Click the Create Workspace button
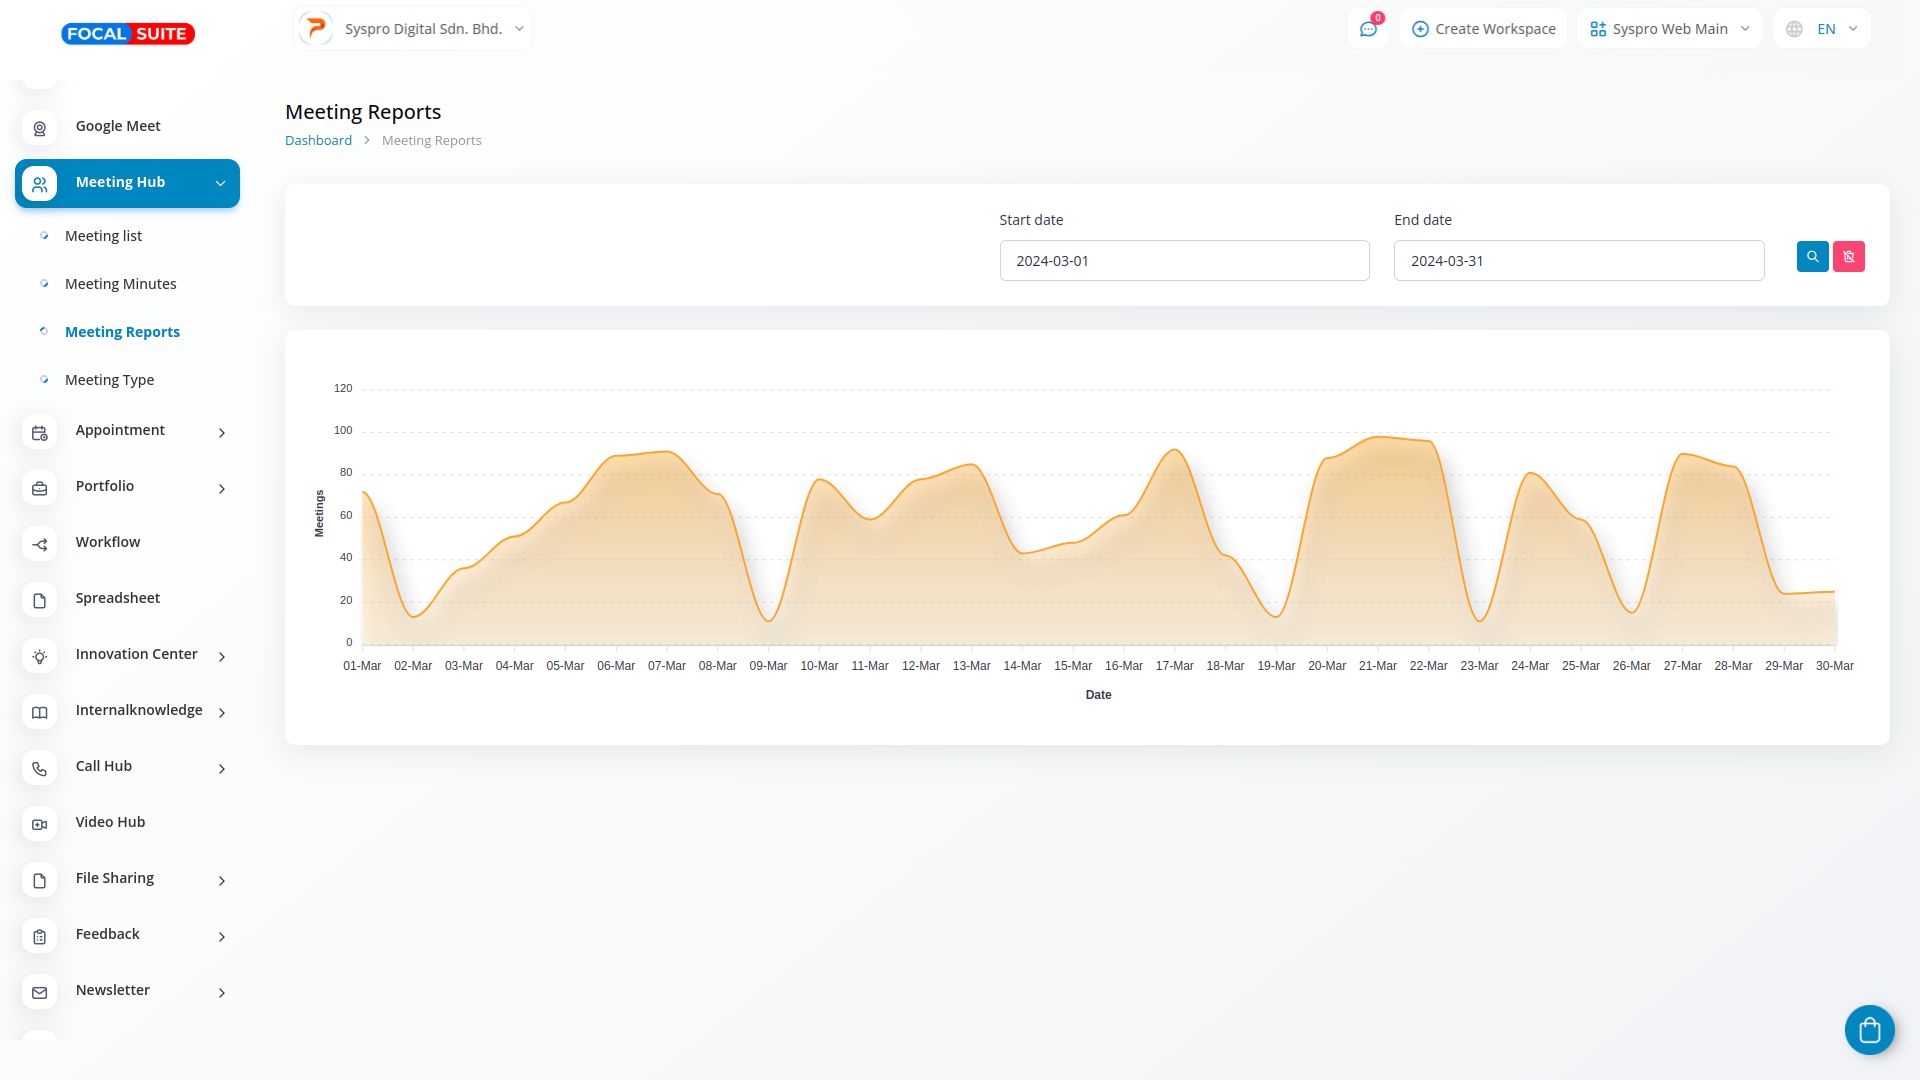This screenshot has height=1080, width=1920. coord(1483,29)
